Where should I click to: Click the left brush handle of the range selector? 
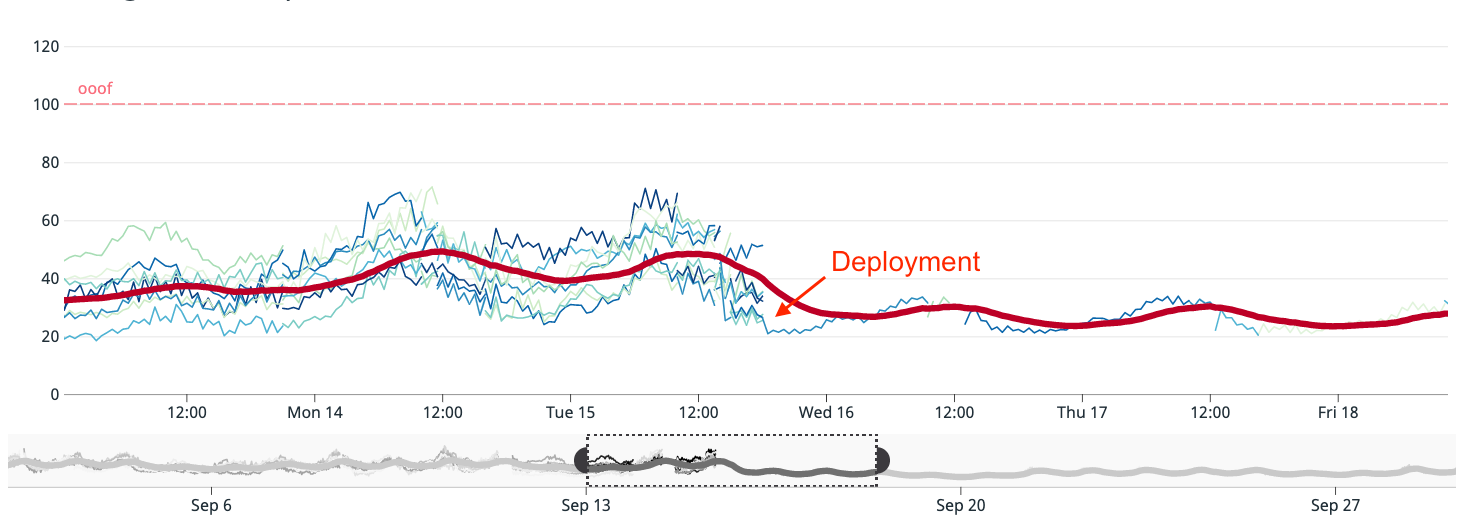coord(581,460)
